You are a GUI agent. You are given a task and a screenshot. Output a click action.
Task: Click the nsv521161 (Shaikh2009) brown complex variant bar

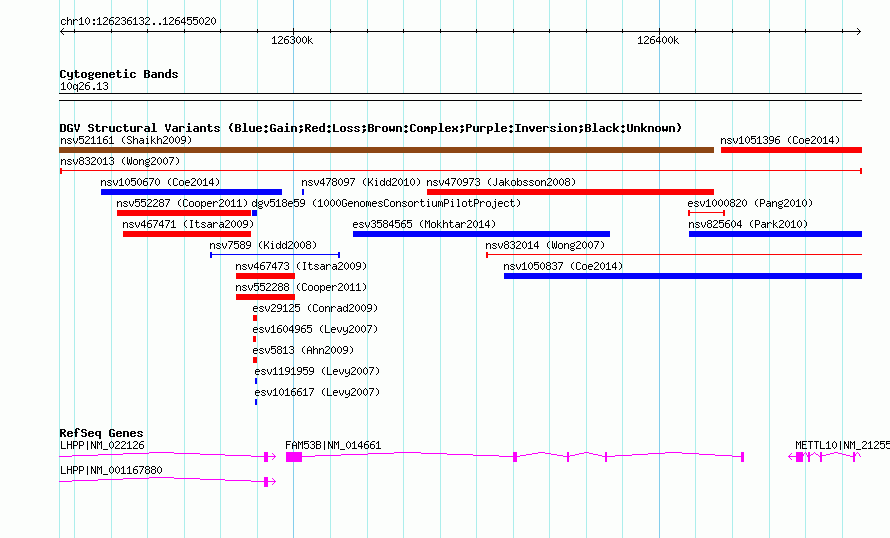386,150
